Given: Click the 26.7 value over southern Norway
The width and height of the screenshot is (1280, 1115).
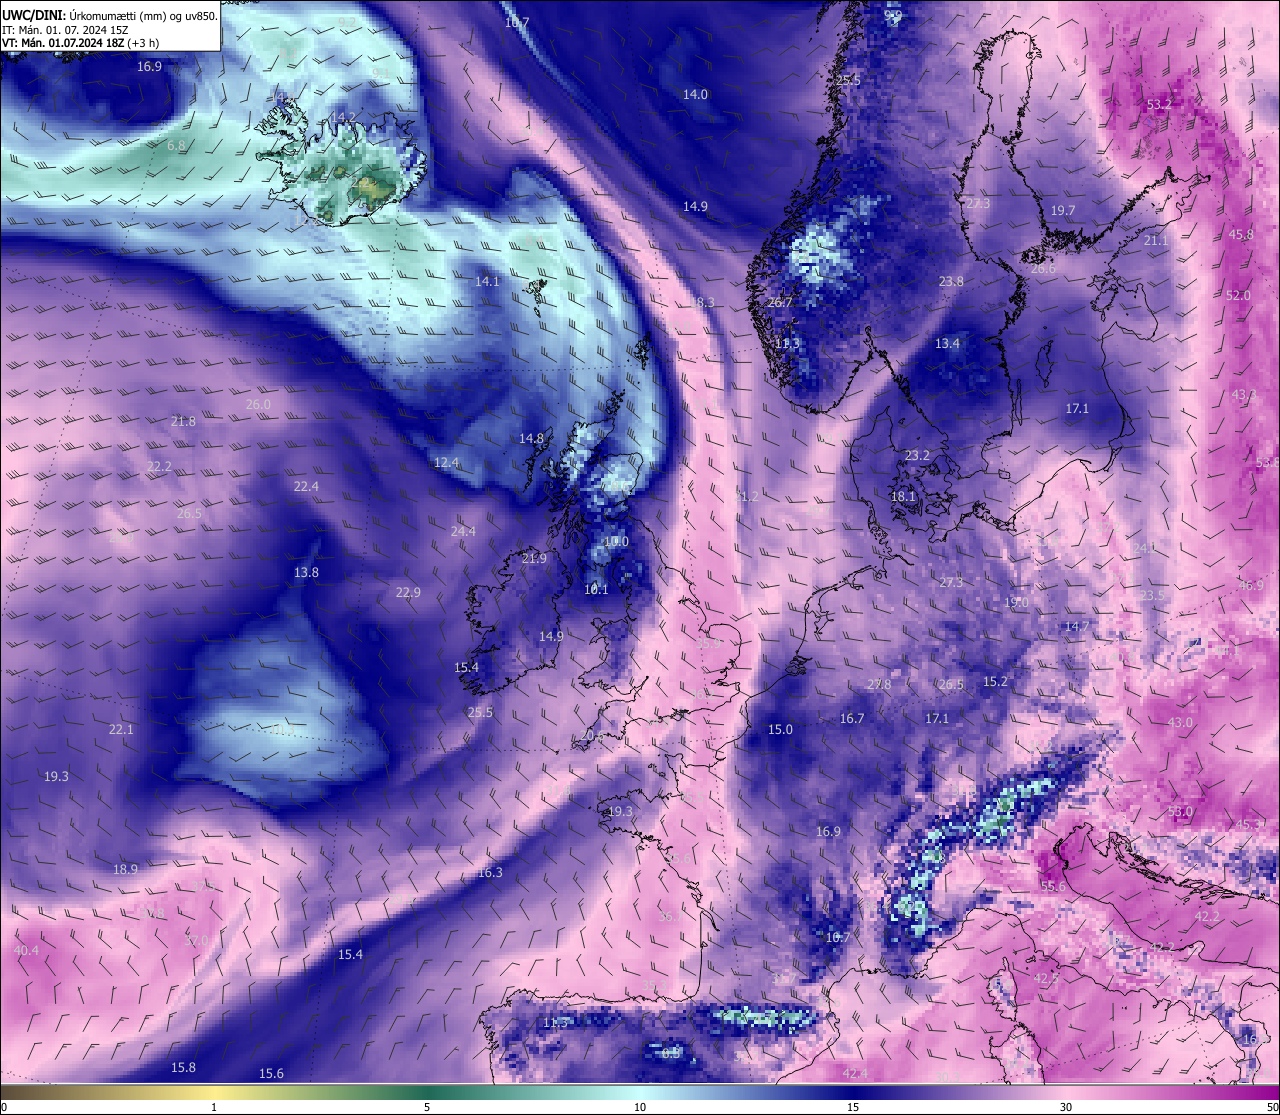Looking at the screenshot, I should click(x=779, y=302).
